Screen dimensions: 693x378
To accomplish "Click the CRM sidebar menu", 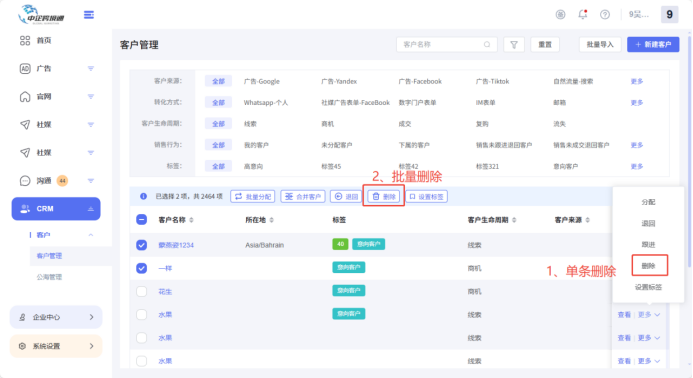I will (56, 209).
